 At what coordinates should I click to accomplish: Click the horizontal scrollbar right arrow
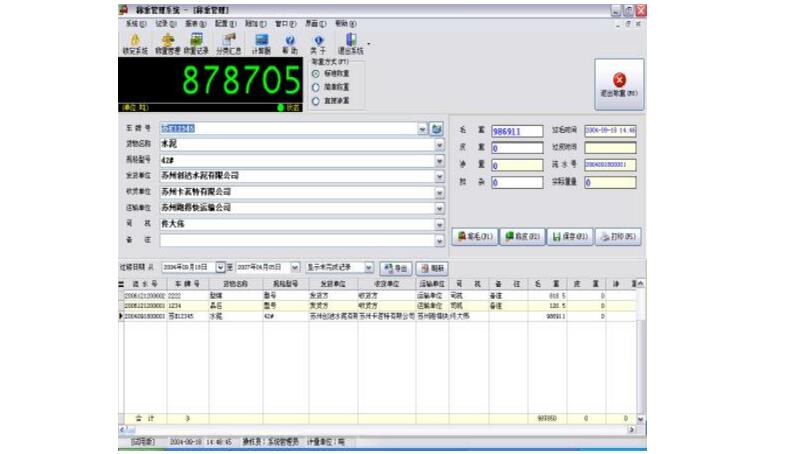pyautogui.click(x=631, y=430)
